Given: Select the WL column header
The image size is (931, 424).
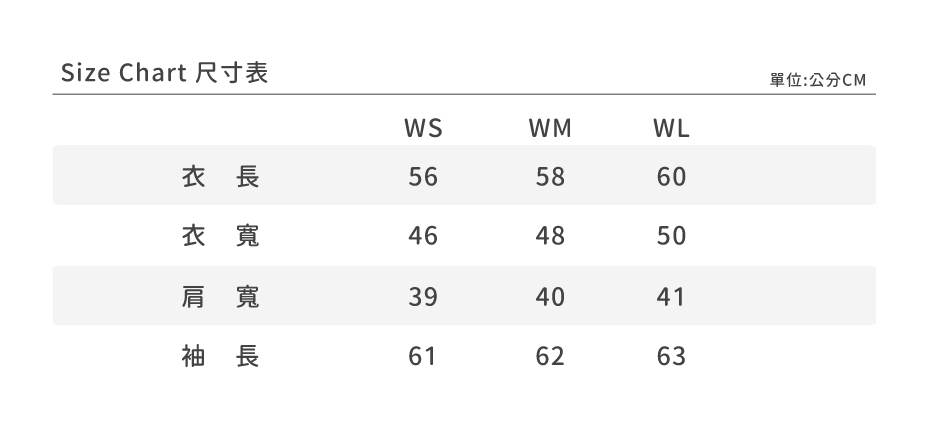Looking at the screenshot, I should pyautogui.click(x=671, y=129).
